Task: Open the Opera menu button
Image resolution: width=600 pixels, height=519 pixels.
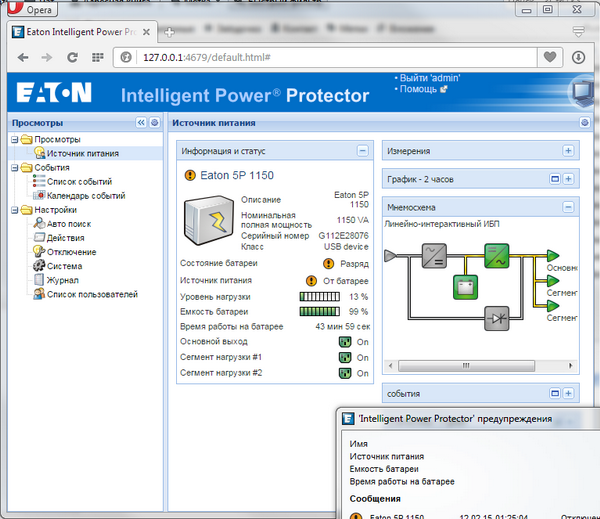Action: point(33,8)
